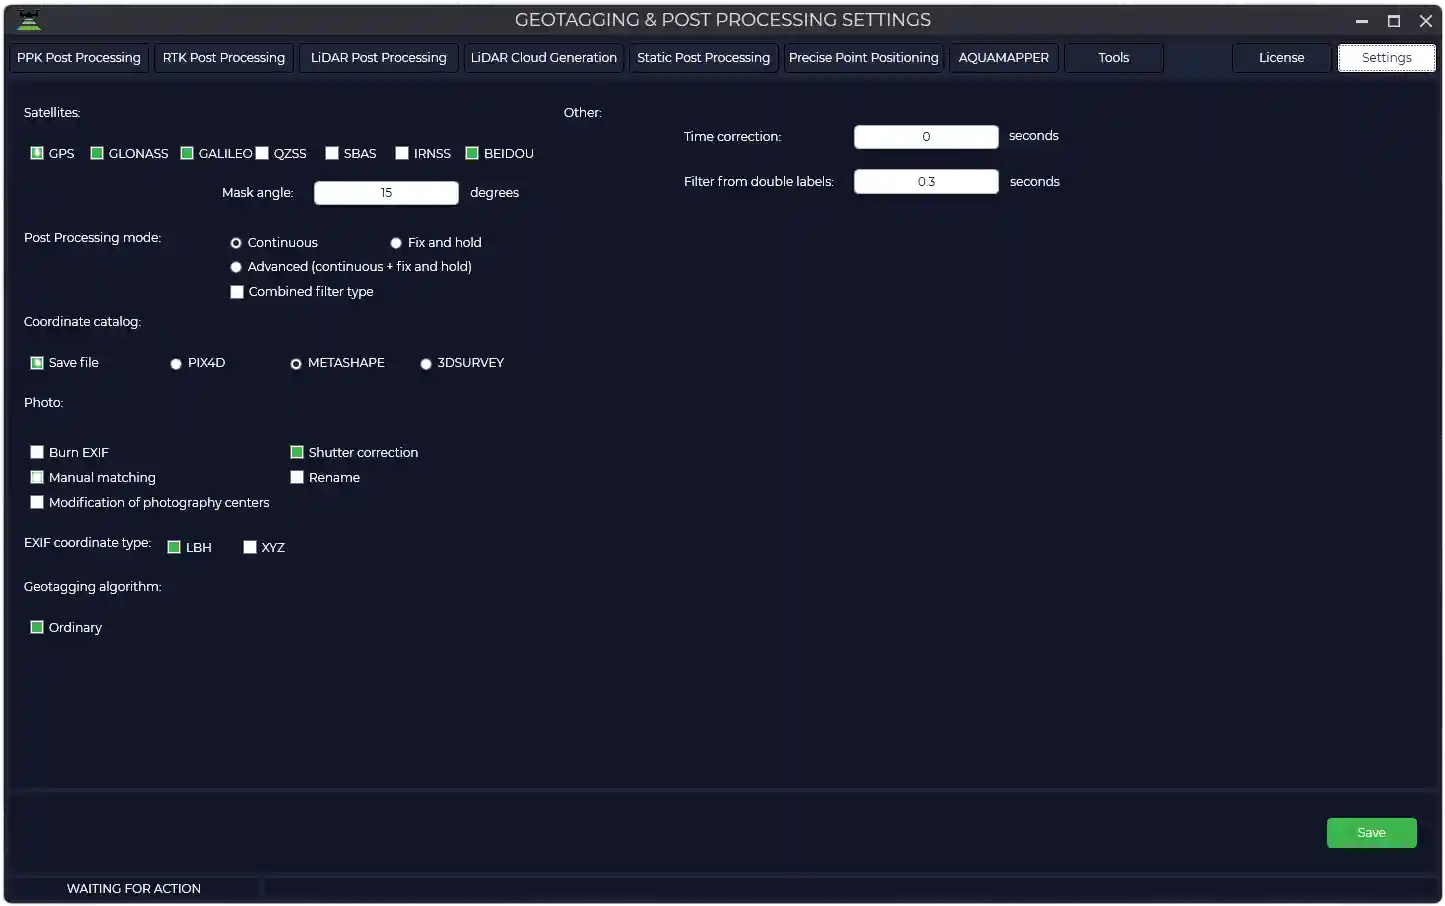Enable the Rename photo checkbox
The width and height of the screenshot is (1445, 906).
[297, 477]
